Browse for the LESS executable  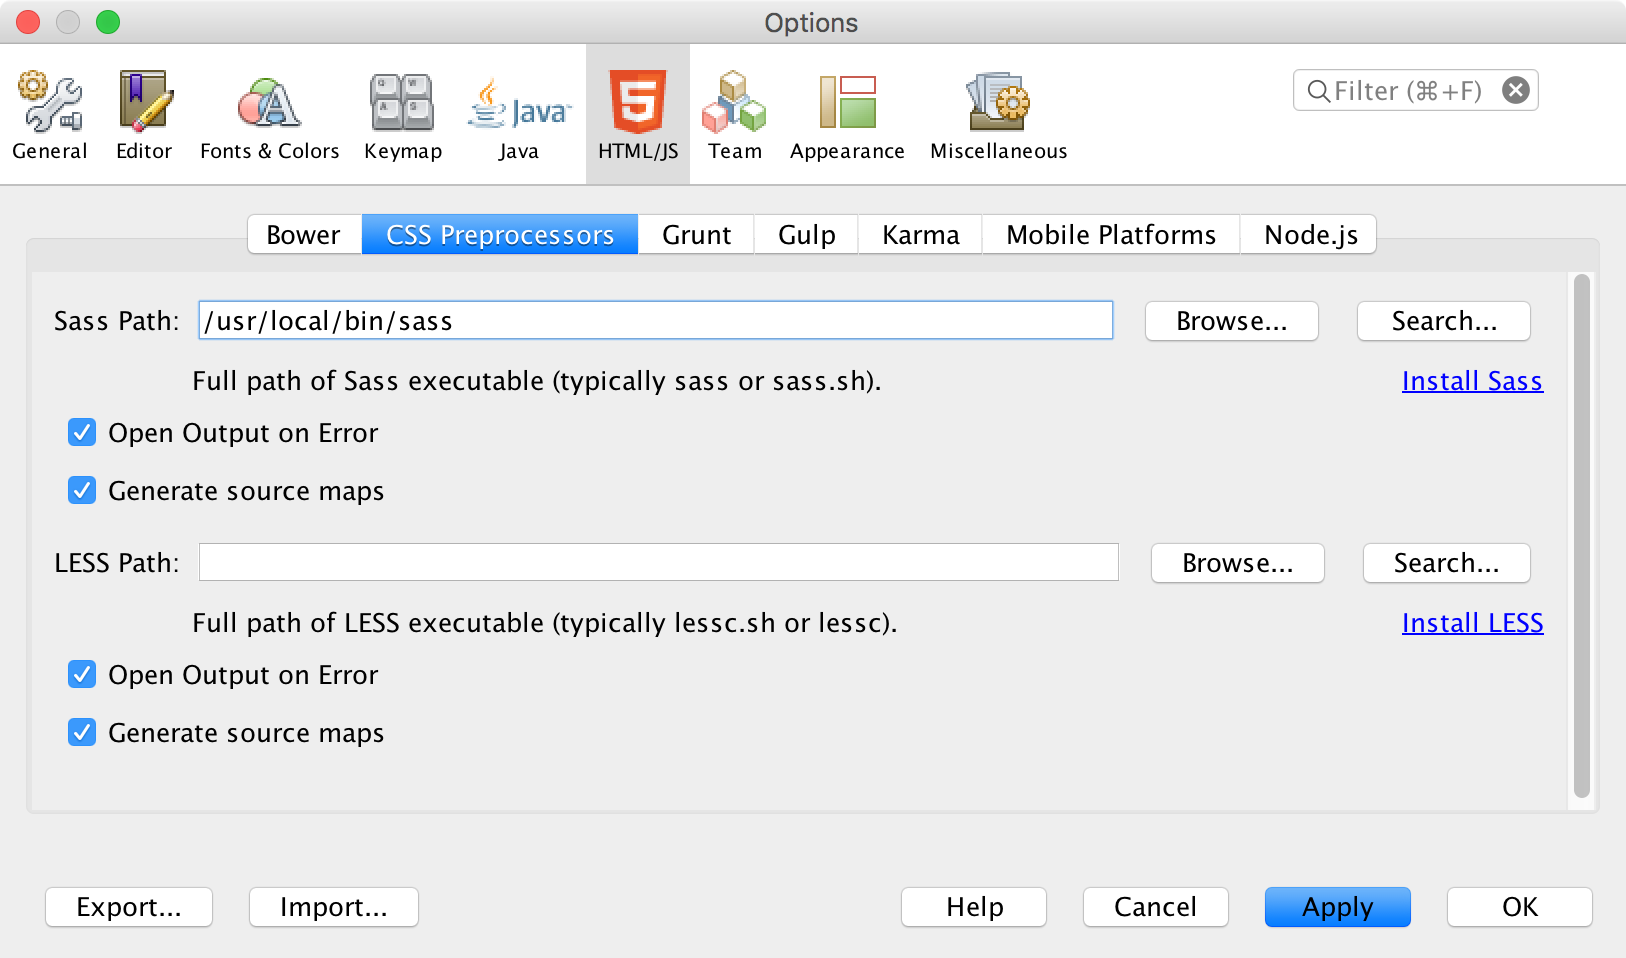1238,563
